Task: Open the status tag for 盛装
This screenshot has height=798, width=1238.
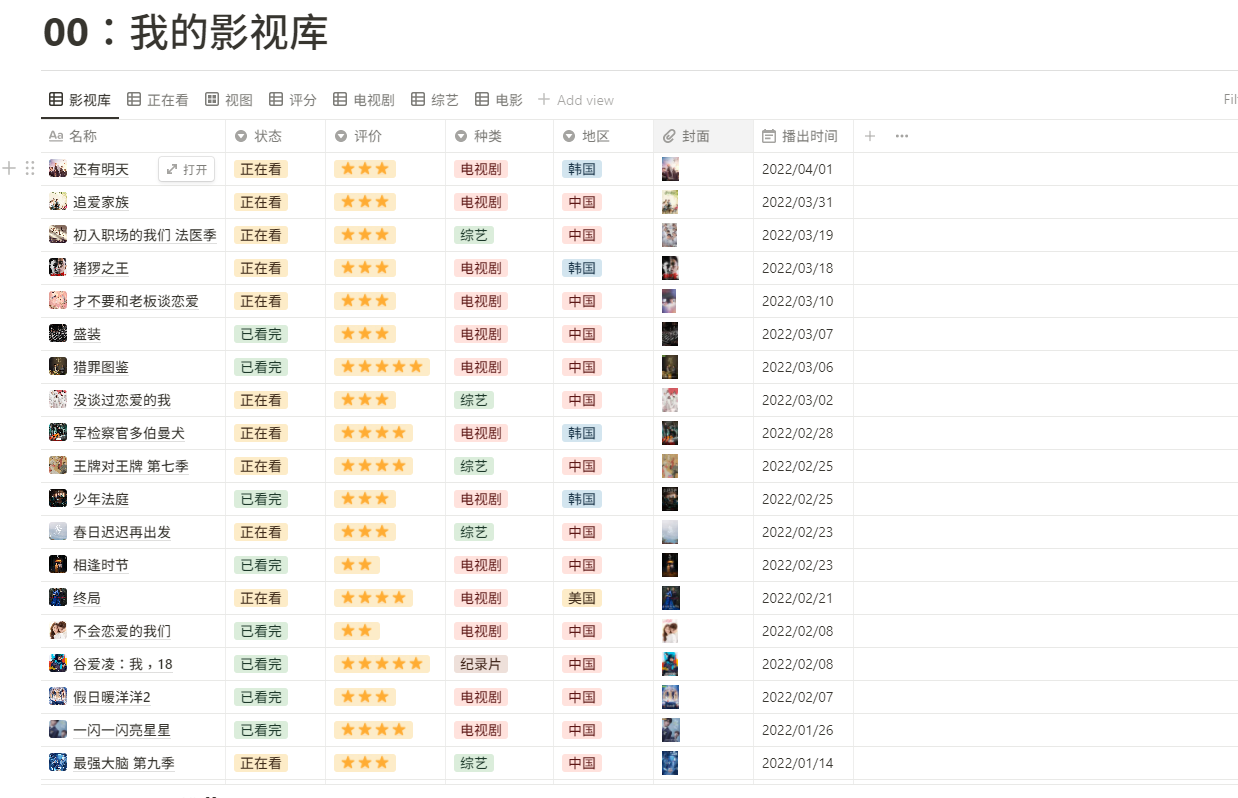Action: pyautogui.click(x=261, y=334)
